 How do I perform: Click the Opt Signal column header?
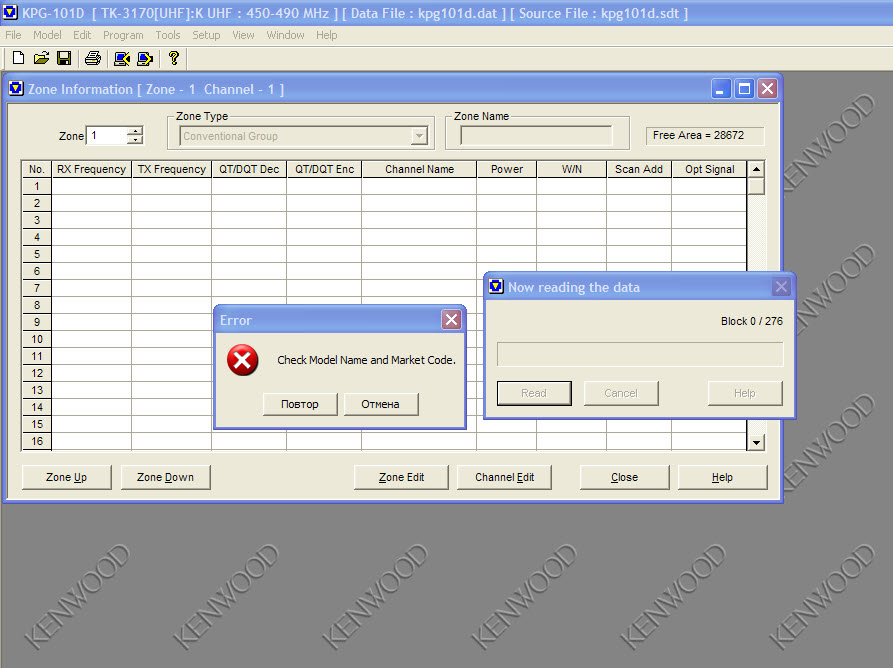(710, 169)
